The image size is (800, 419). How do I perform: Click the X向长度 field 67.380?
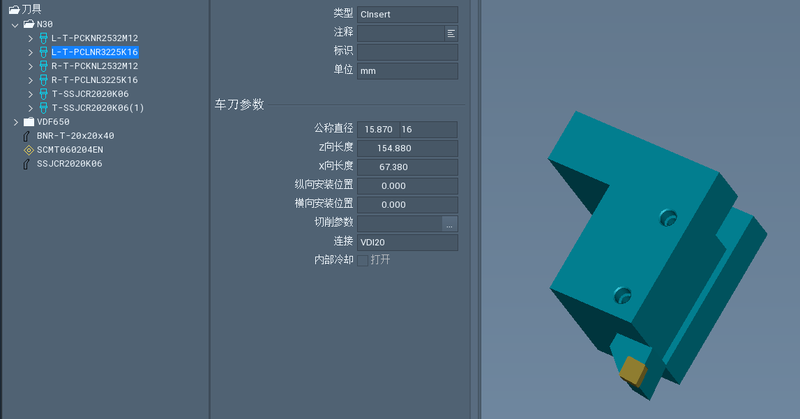pos(408,167)
